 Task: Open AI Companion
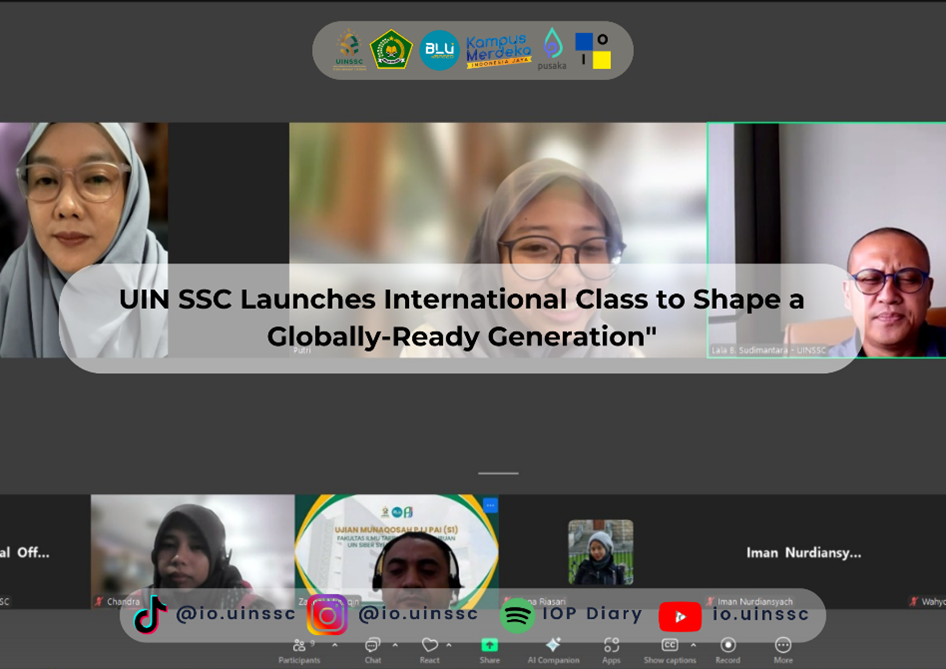click(x=553, y=650)
